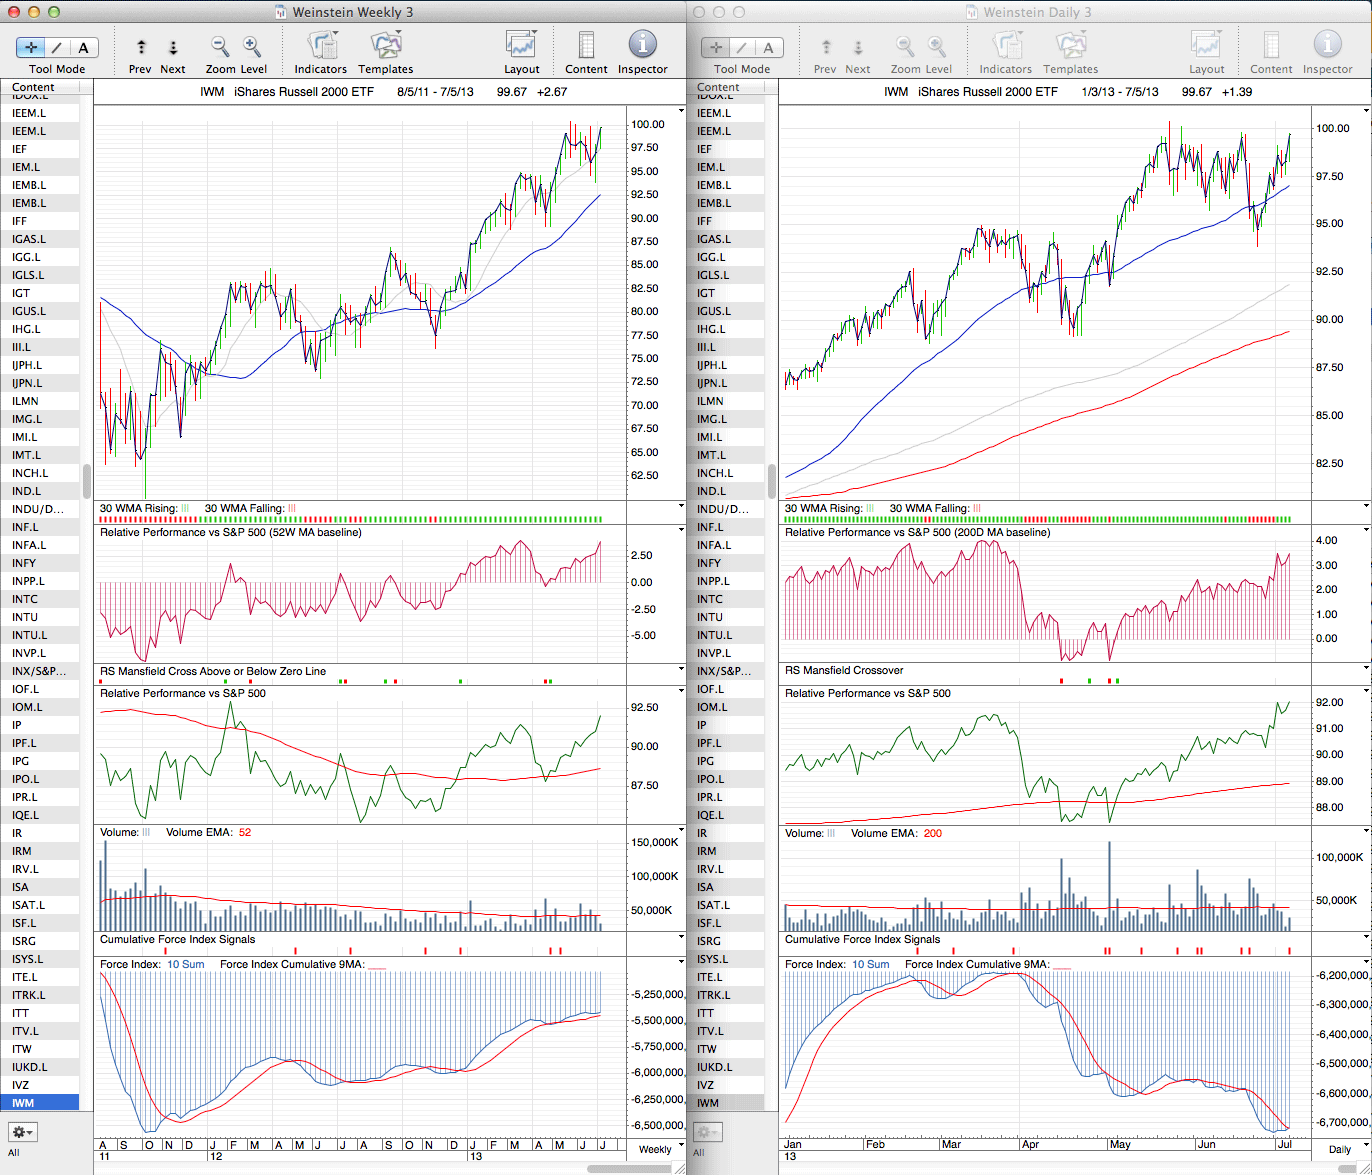Click the Weinstein Daily 3 window title
Screen dimensions: 1372x1175
pyautogui.click(x=1039, y=12)
